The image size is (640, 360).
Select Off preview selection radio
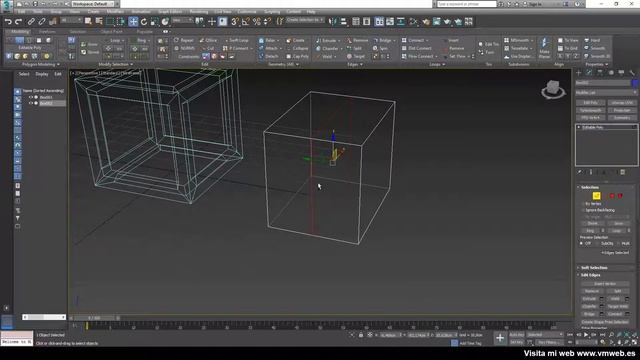click(582, 243)
